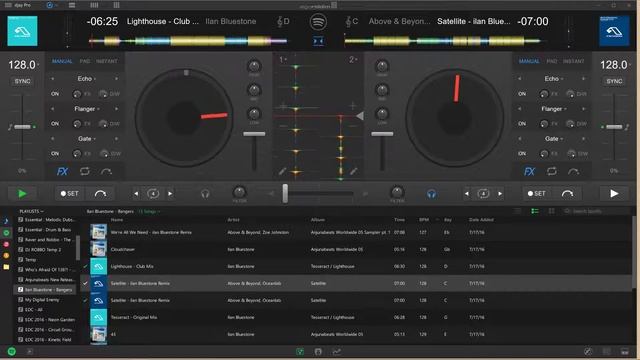Set a cue point on right deck

coord(536,194)
